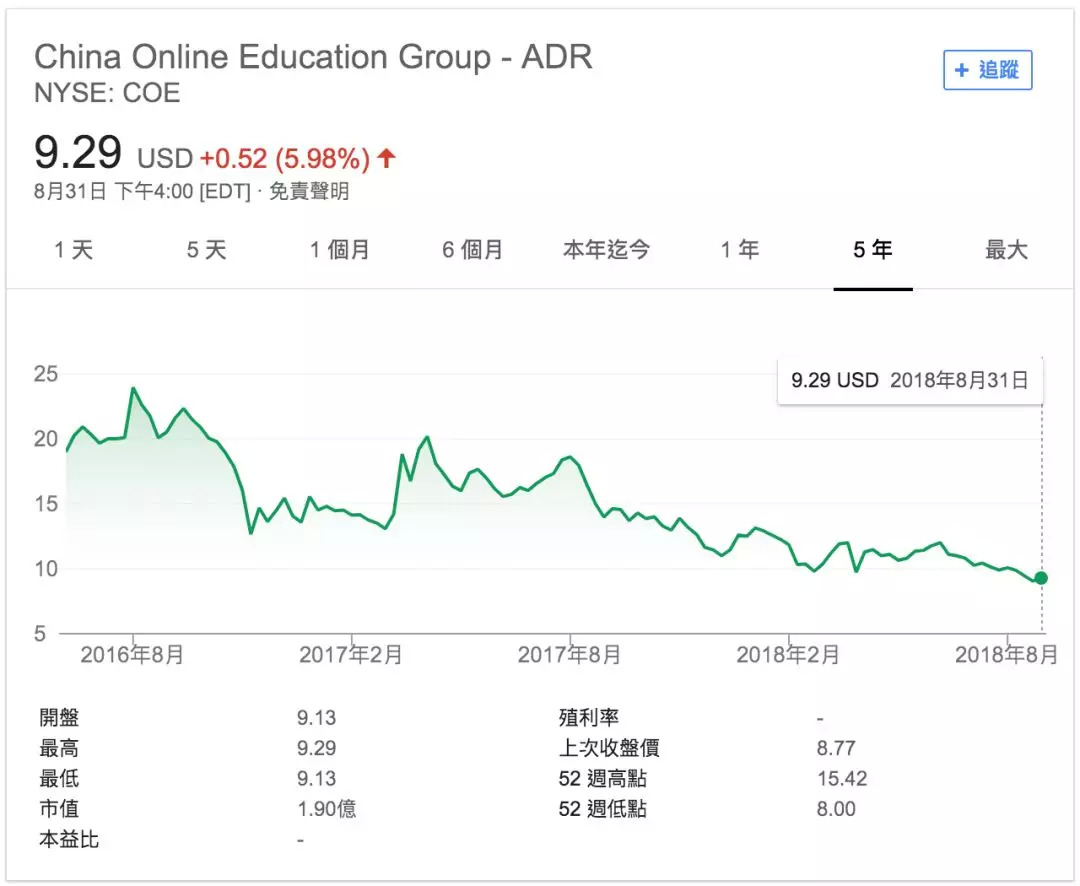1080x886 pixels.
Task: Click the plus icon on the 追蹤 button
Action: tap(962, 70)
